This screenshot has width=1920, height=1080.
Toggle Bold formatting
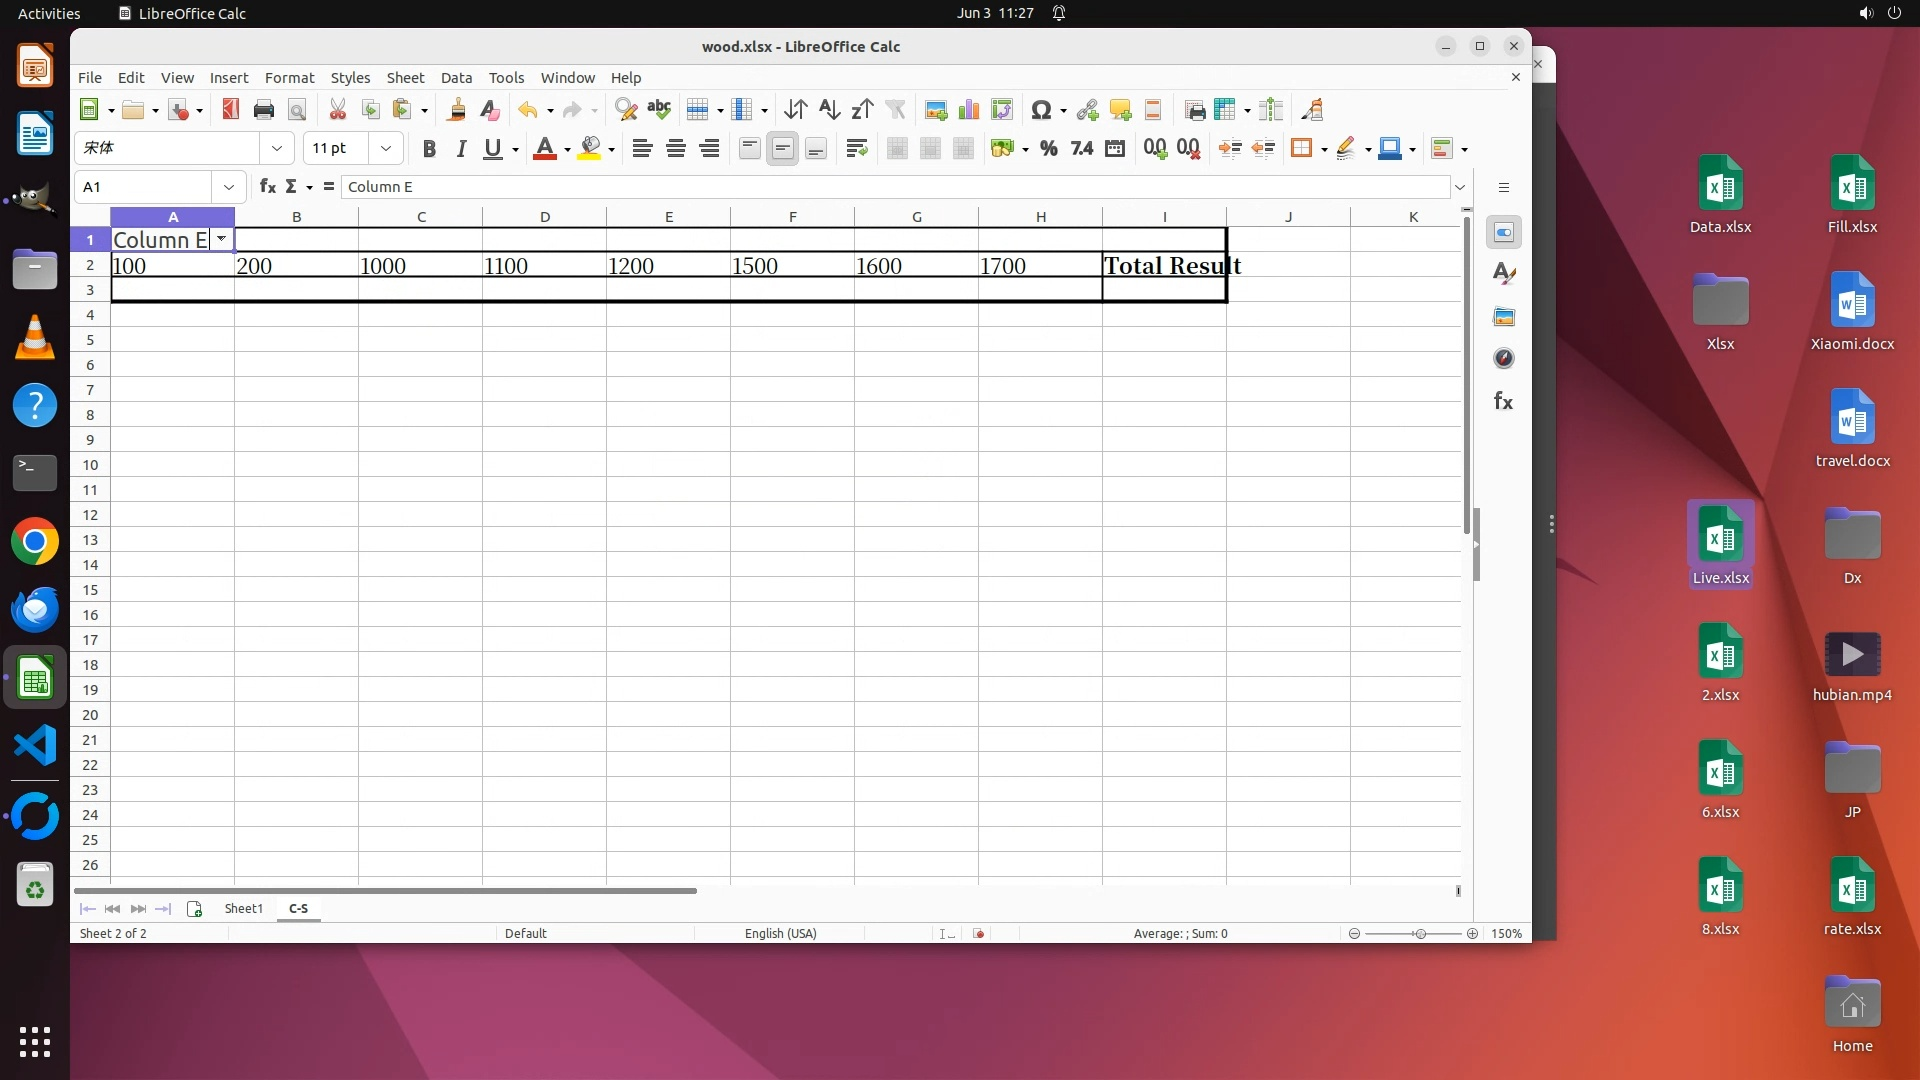pos(429,149)
